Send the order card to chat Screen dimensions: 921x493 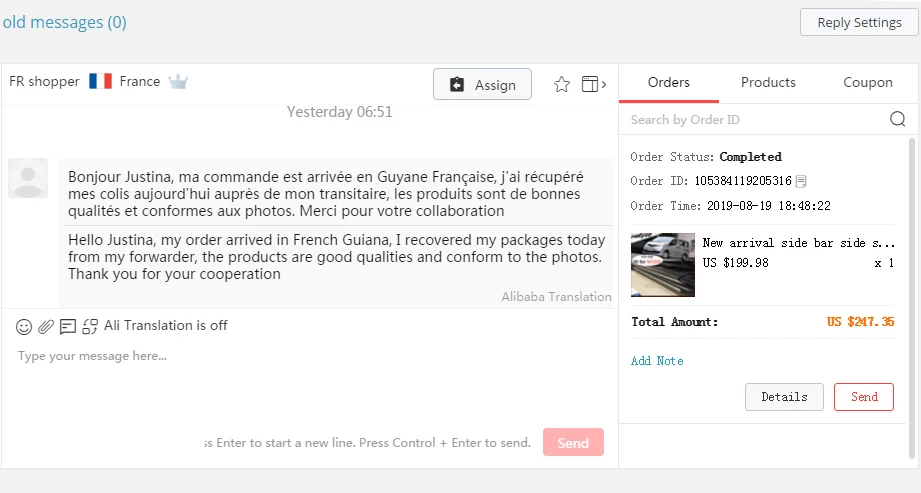pos(864,397)
